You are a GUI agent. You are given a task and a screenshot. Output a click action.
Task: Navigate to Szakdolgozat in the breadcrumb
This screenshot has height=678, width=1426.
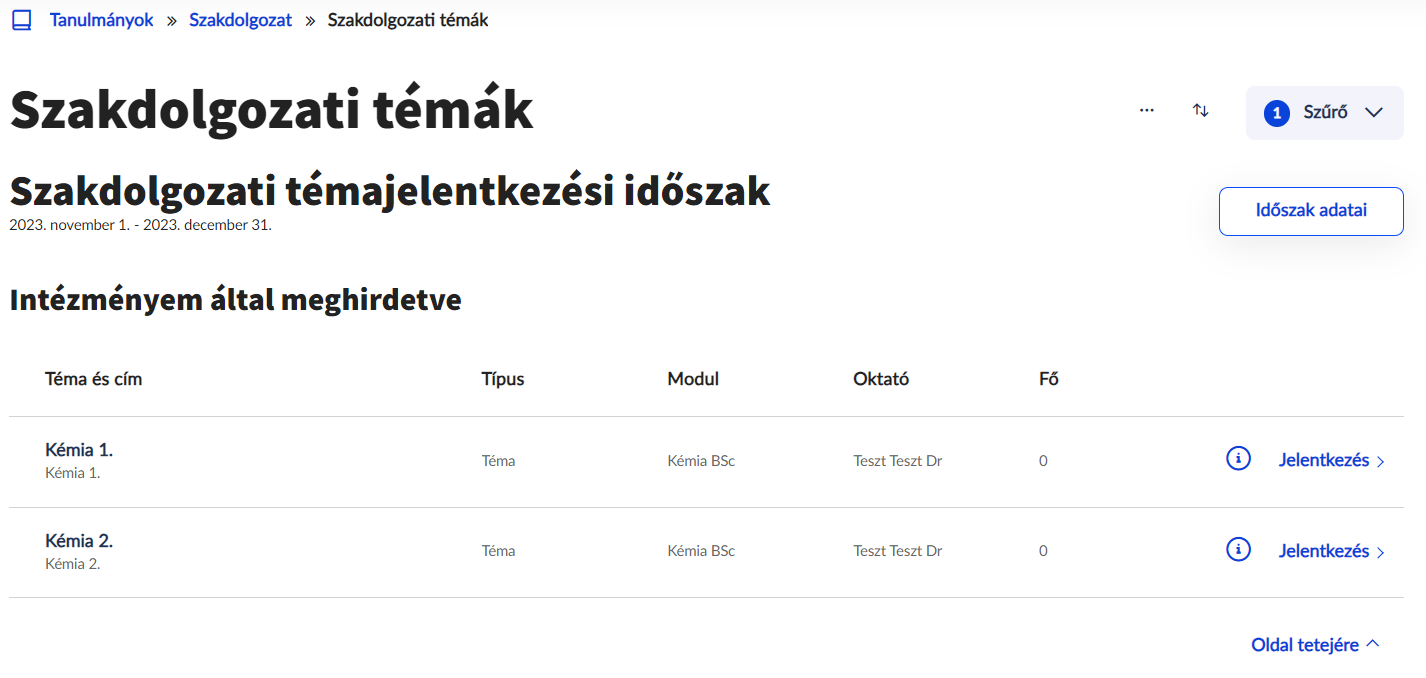[x=240, y=20]
